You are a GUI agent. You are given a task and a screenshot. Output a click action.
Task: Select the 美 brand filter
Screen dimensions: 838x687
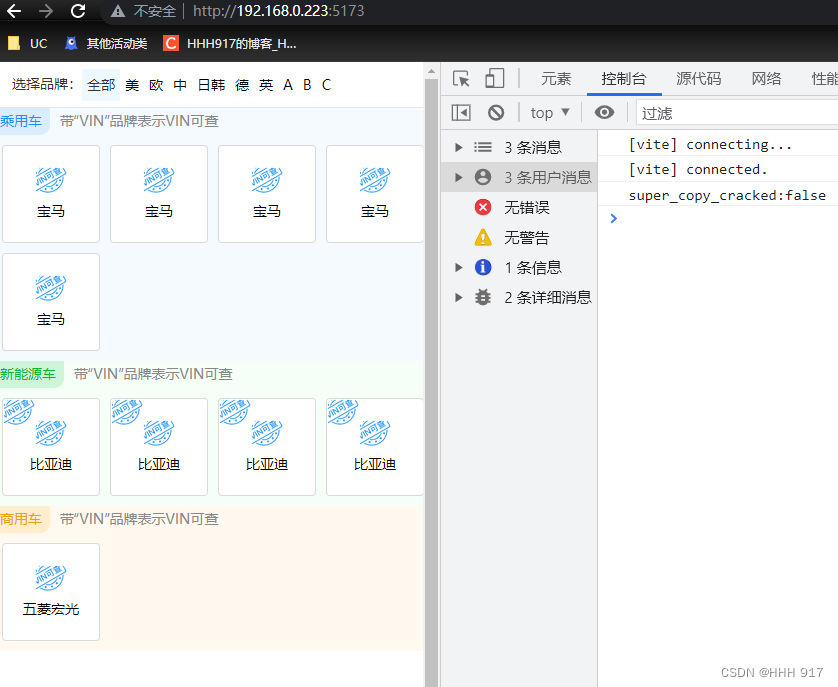pos(132,85)
